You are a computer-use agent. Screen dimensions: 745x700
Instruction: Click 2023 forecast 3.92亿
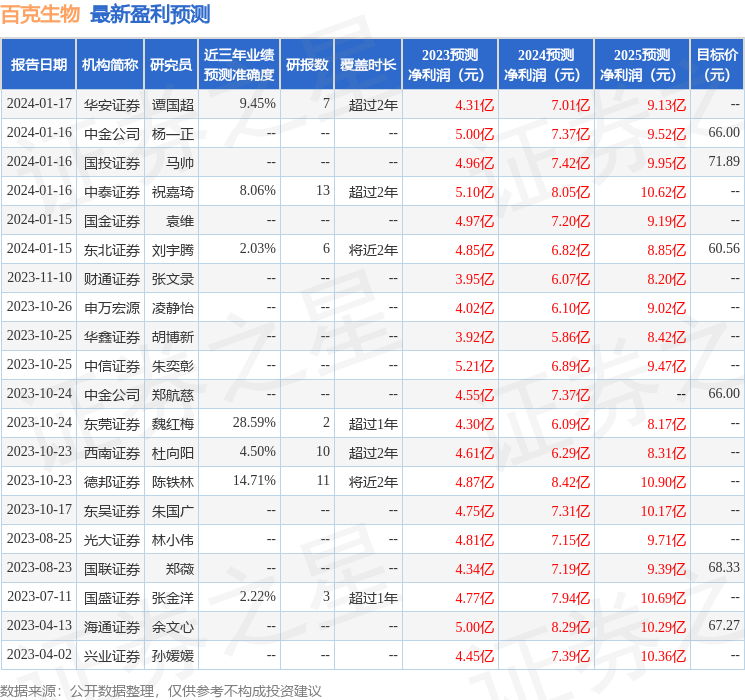coord(475,337)
